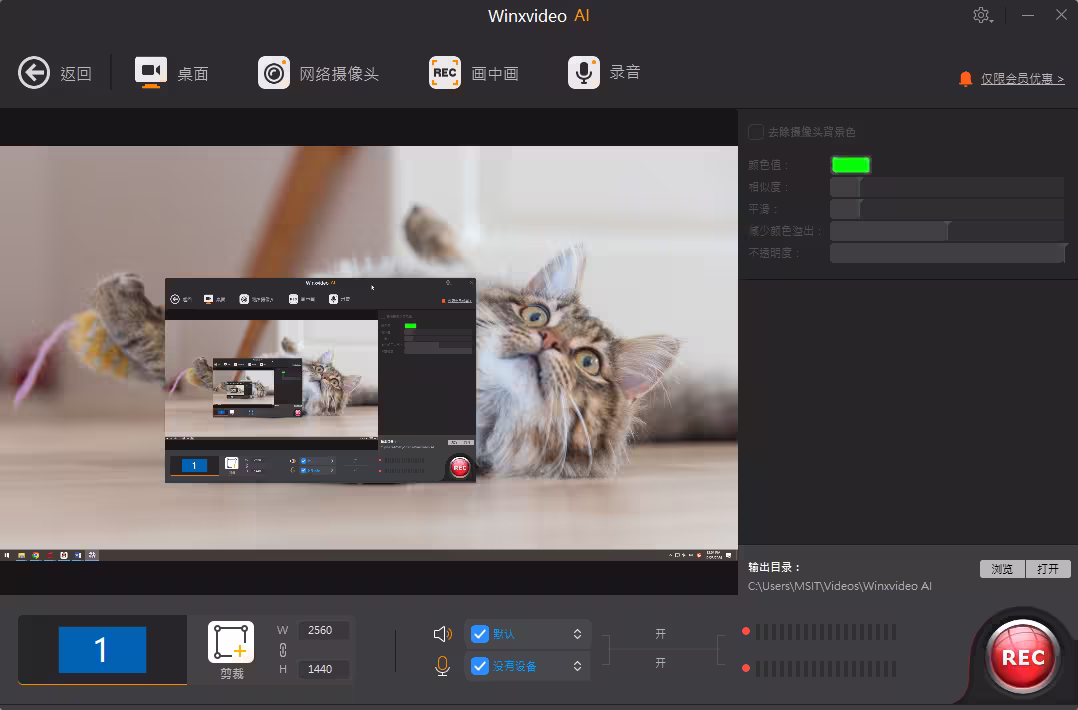Image resolution: width=1078 pixels, height=710 pixels.
Task: Click the back arrow icon
Action: [x=34, y=73]
